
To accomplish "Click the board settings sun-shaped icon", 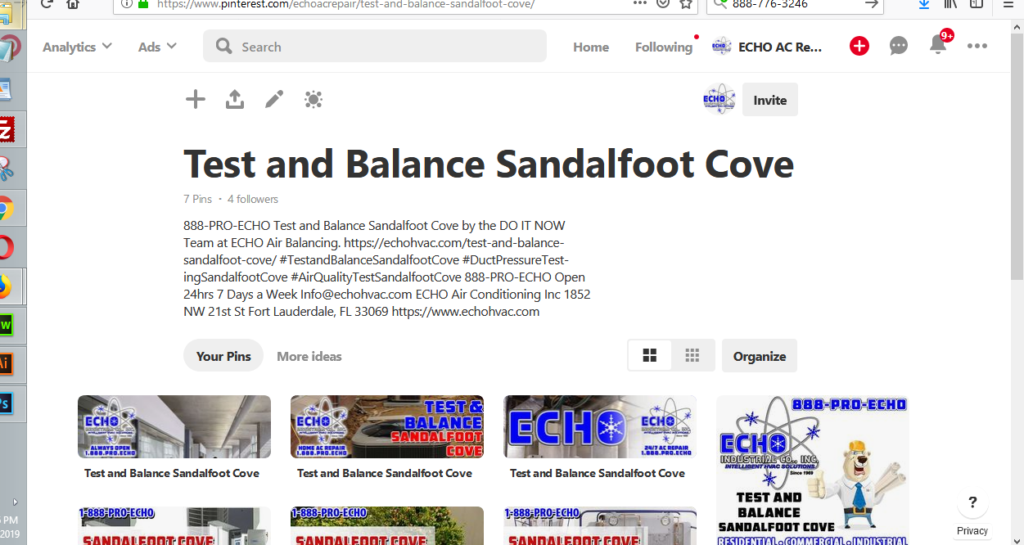I will coord(314,99).
